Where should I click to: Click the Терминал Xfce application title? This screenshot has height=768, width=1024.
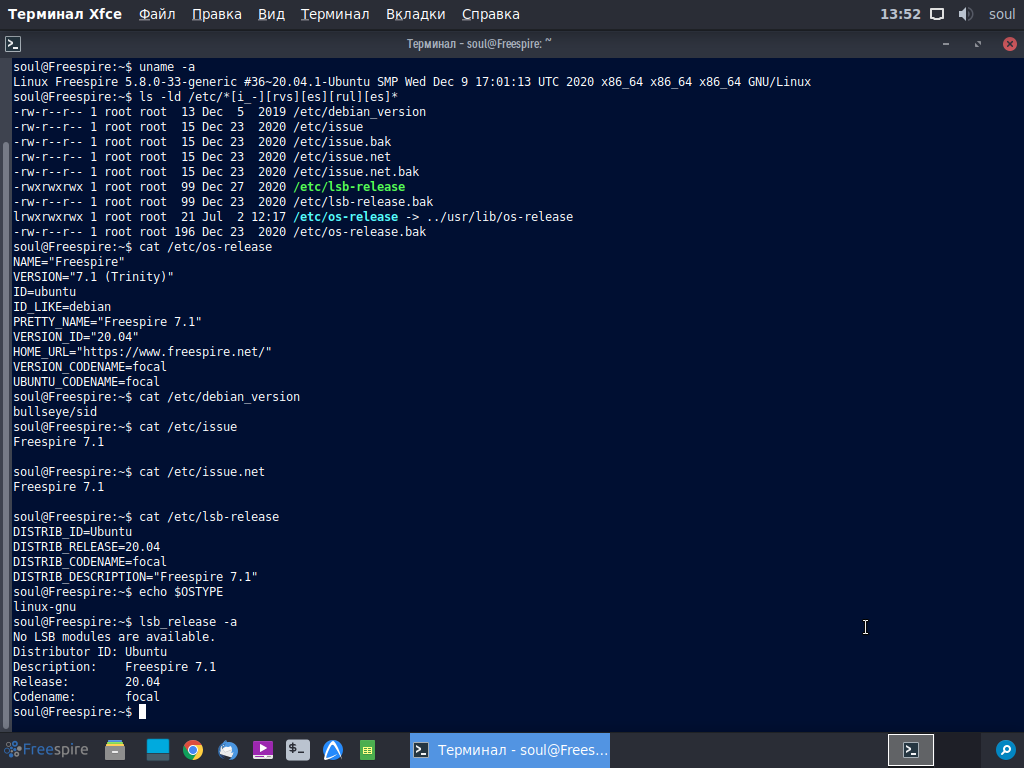pyautogui.click(x=65, y=14)
